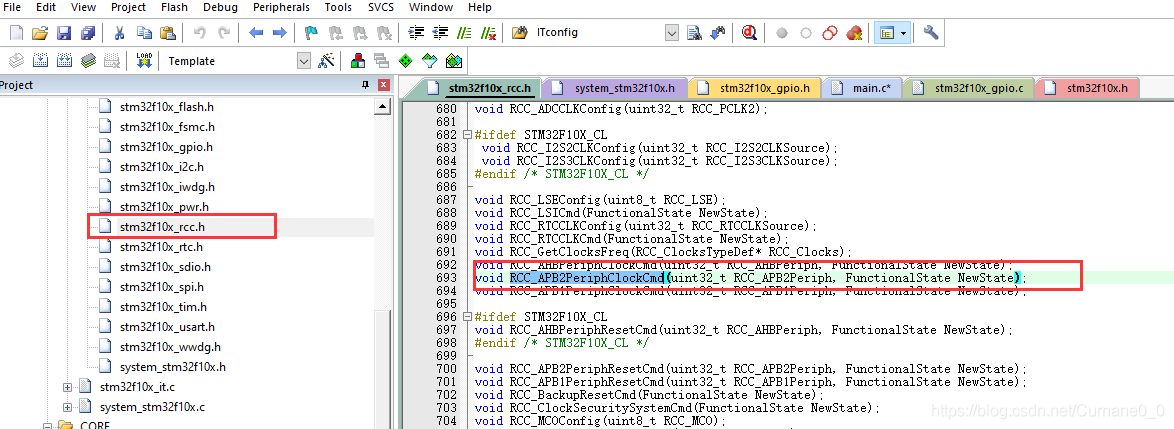Screen dimensions: 1174x429
Task: Start the debug session icon
Action: (749, 33)
